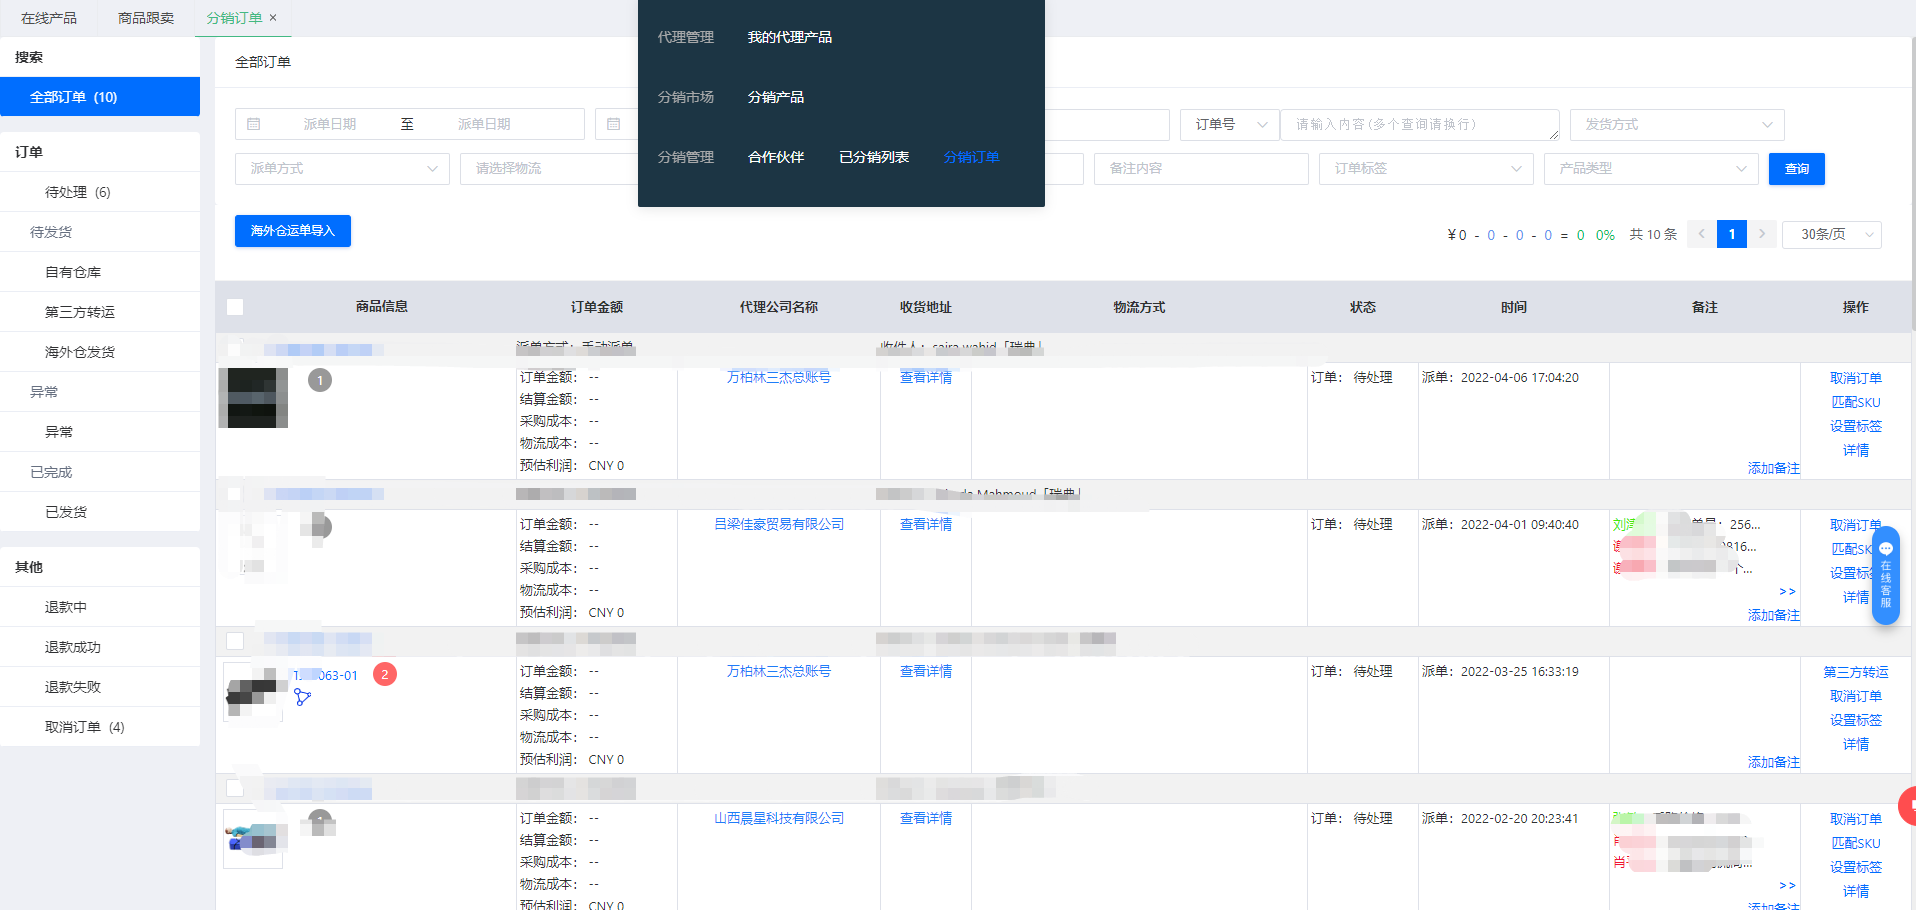Screen dimensions: 1916x910
Task: Expand notes with >> in 山西晨星 row
Action: click(1787, 885)
